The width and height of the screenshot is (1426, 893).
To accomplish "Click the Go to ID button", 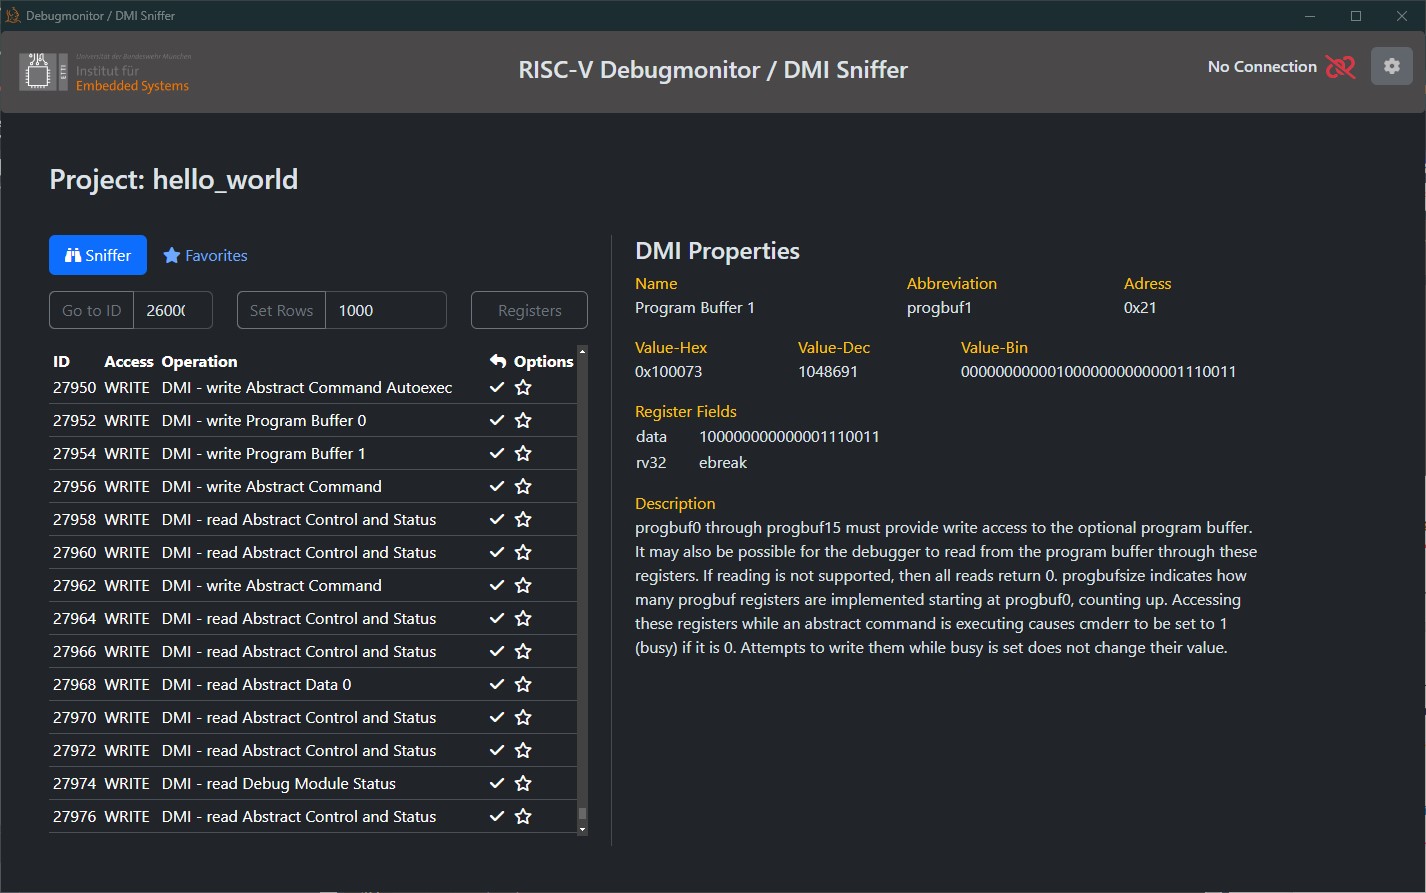I will click(91, 310).
